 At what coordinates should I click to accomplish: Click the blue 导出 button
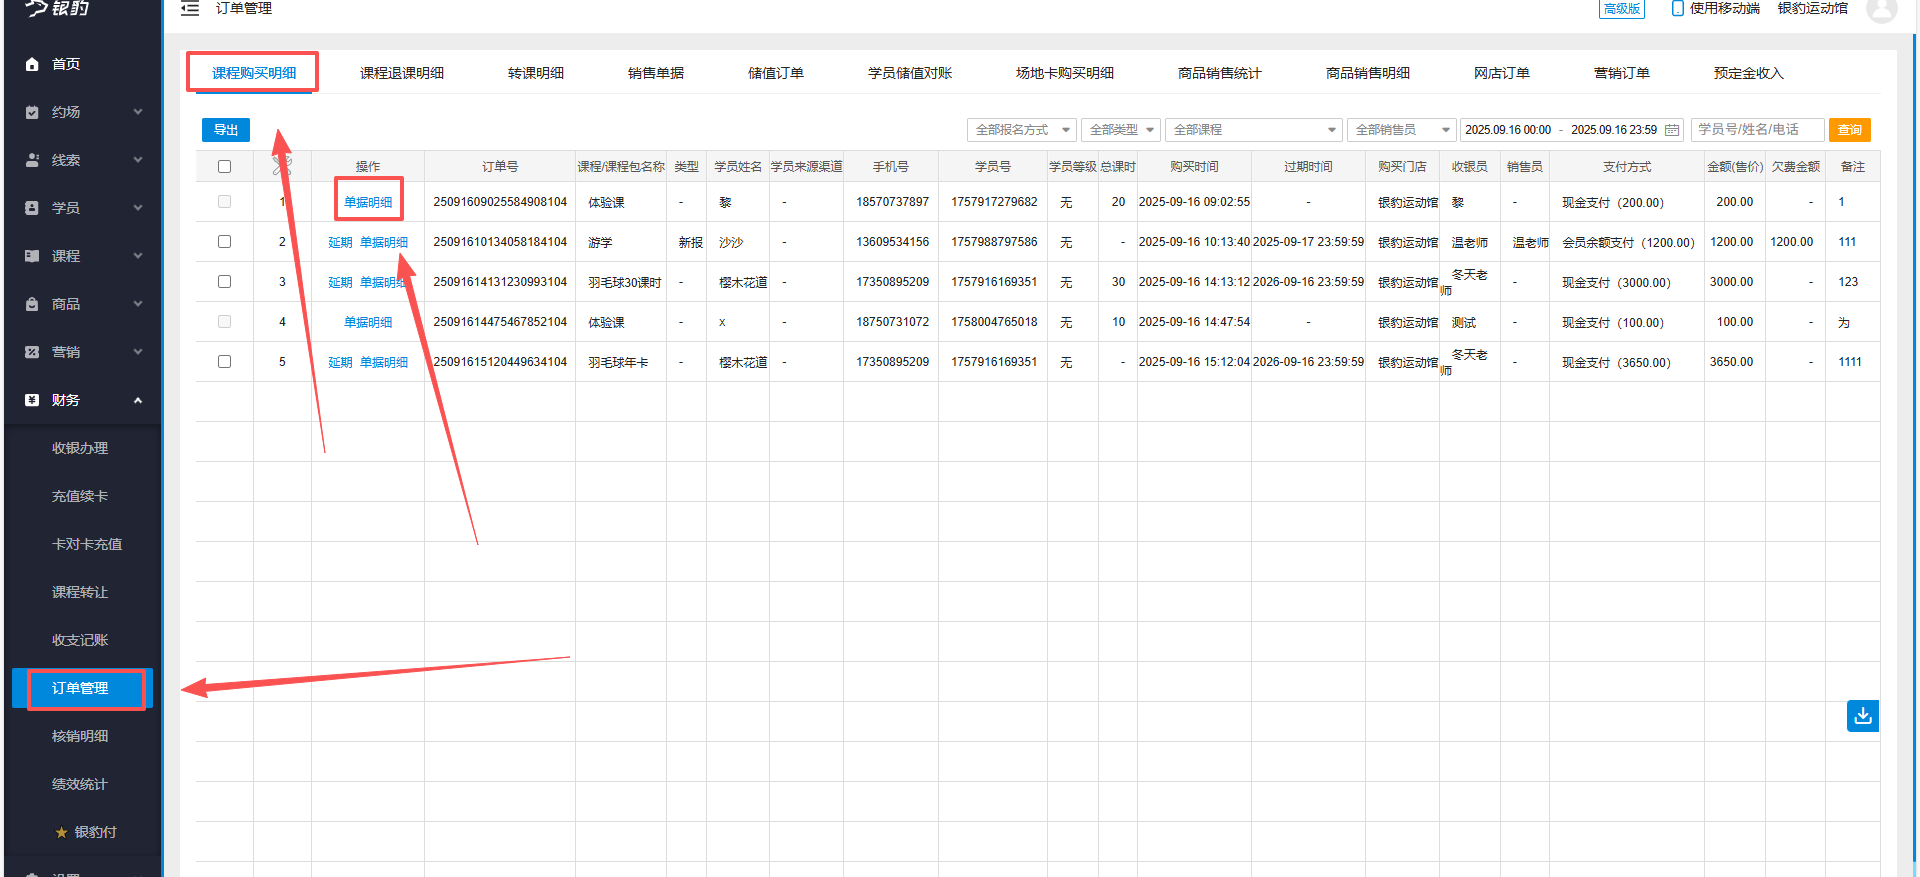(226, 130)
